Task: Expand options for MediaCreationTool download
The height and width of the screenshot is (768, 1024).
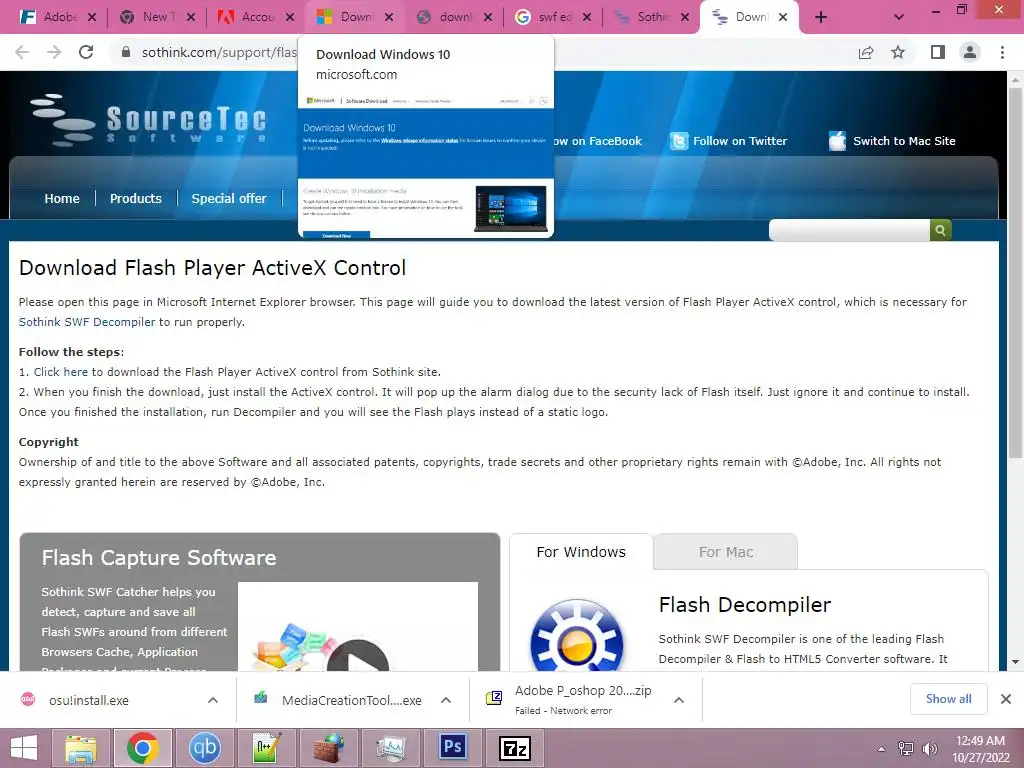Action: (446, 700)
